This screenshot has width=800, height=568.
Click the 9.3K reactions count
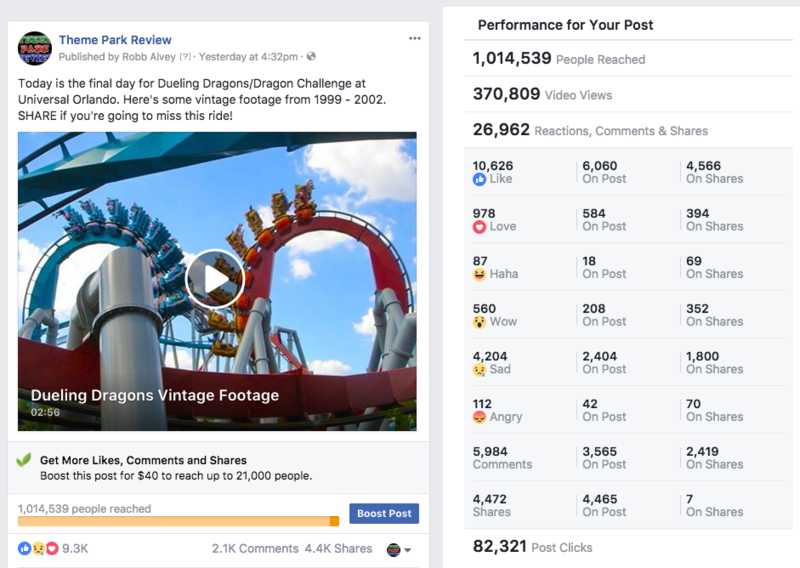click(x=75, y=549)
